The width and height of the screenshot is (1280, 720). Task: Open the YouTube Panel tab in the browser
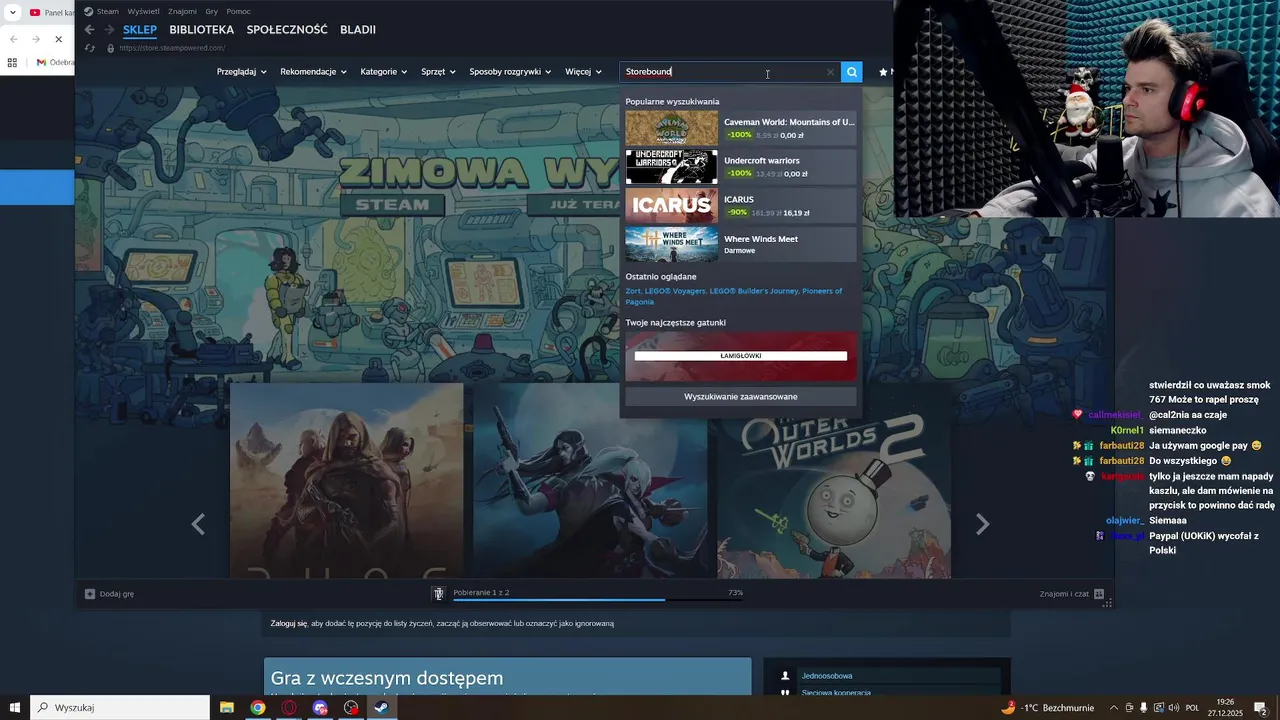50,12
